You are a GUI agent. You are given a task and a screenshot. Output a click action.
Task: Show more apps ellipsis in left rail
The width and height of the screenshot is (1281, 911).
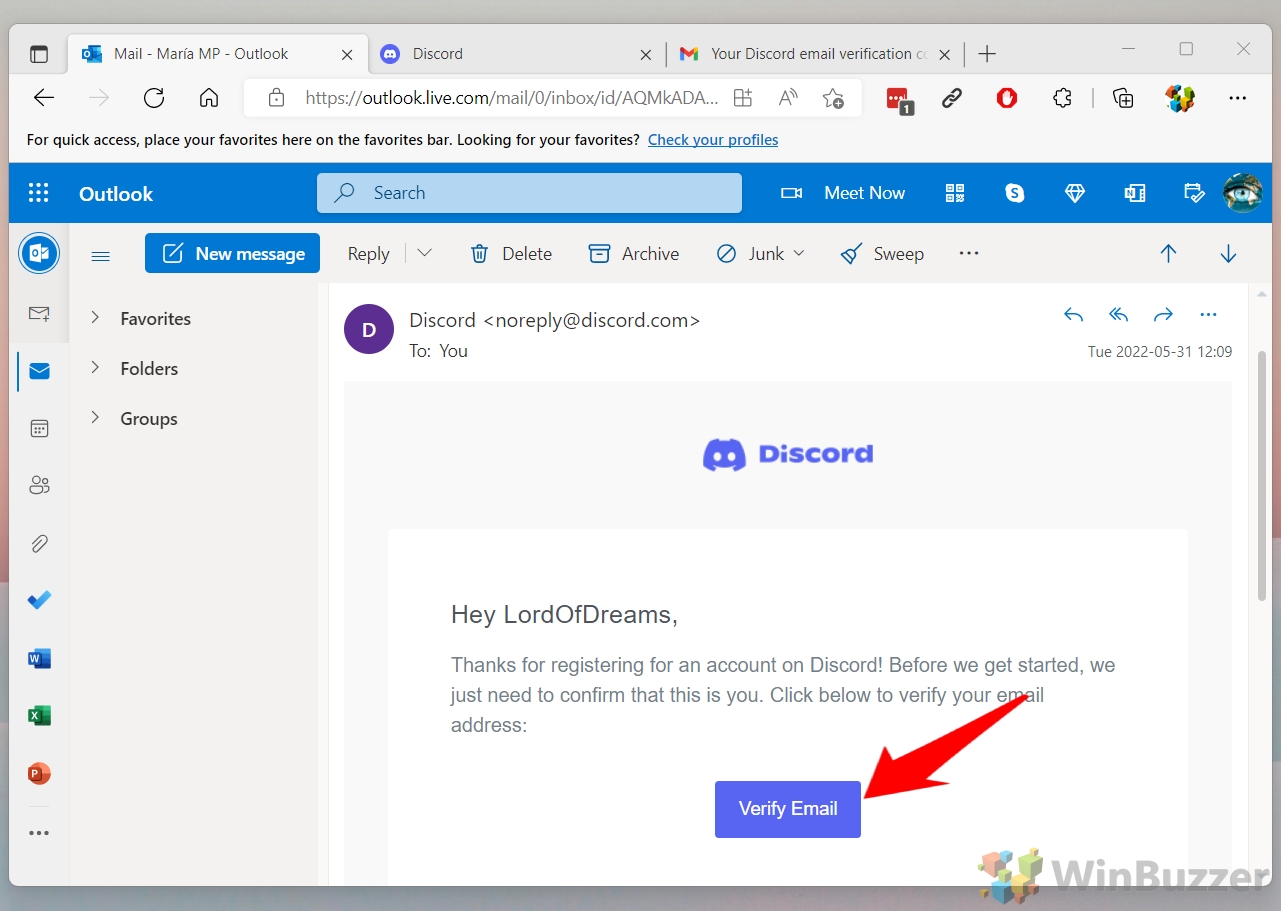[x=39, y=832]
